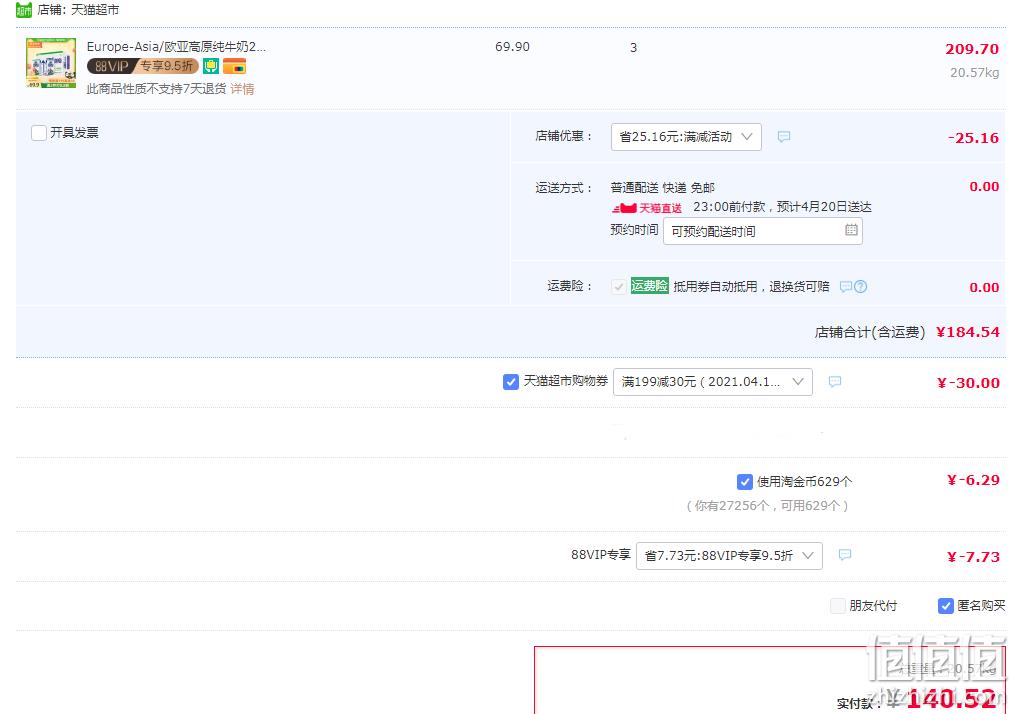Click the green shield icon beside the 88VIP badge

(x=211, y=66)
